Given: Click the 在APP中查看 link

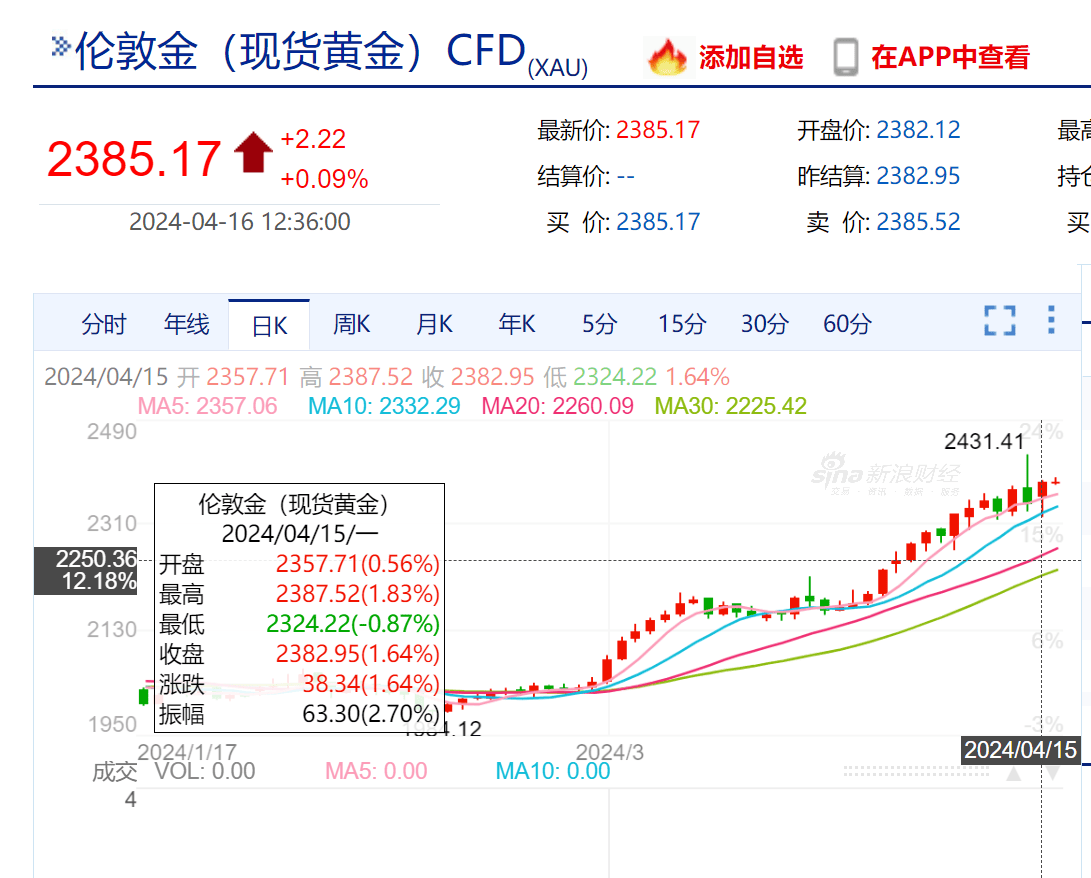Looking at the screenshot, I should pos(950,58).
